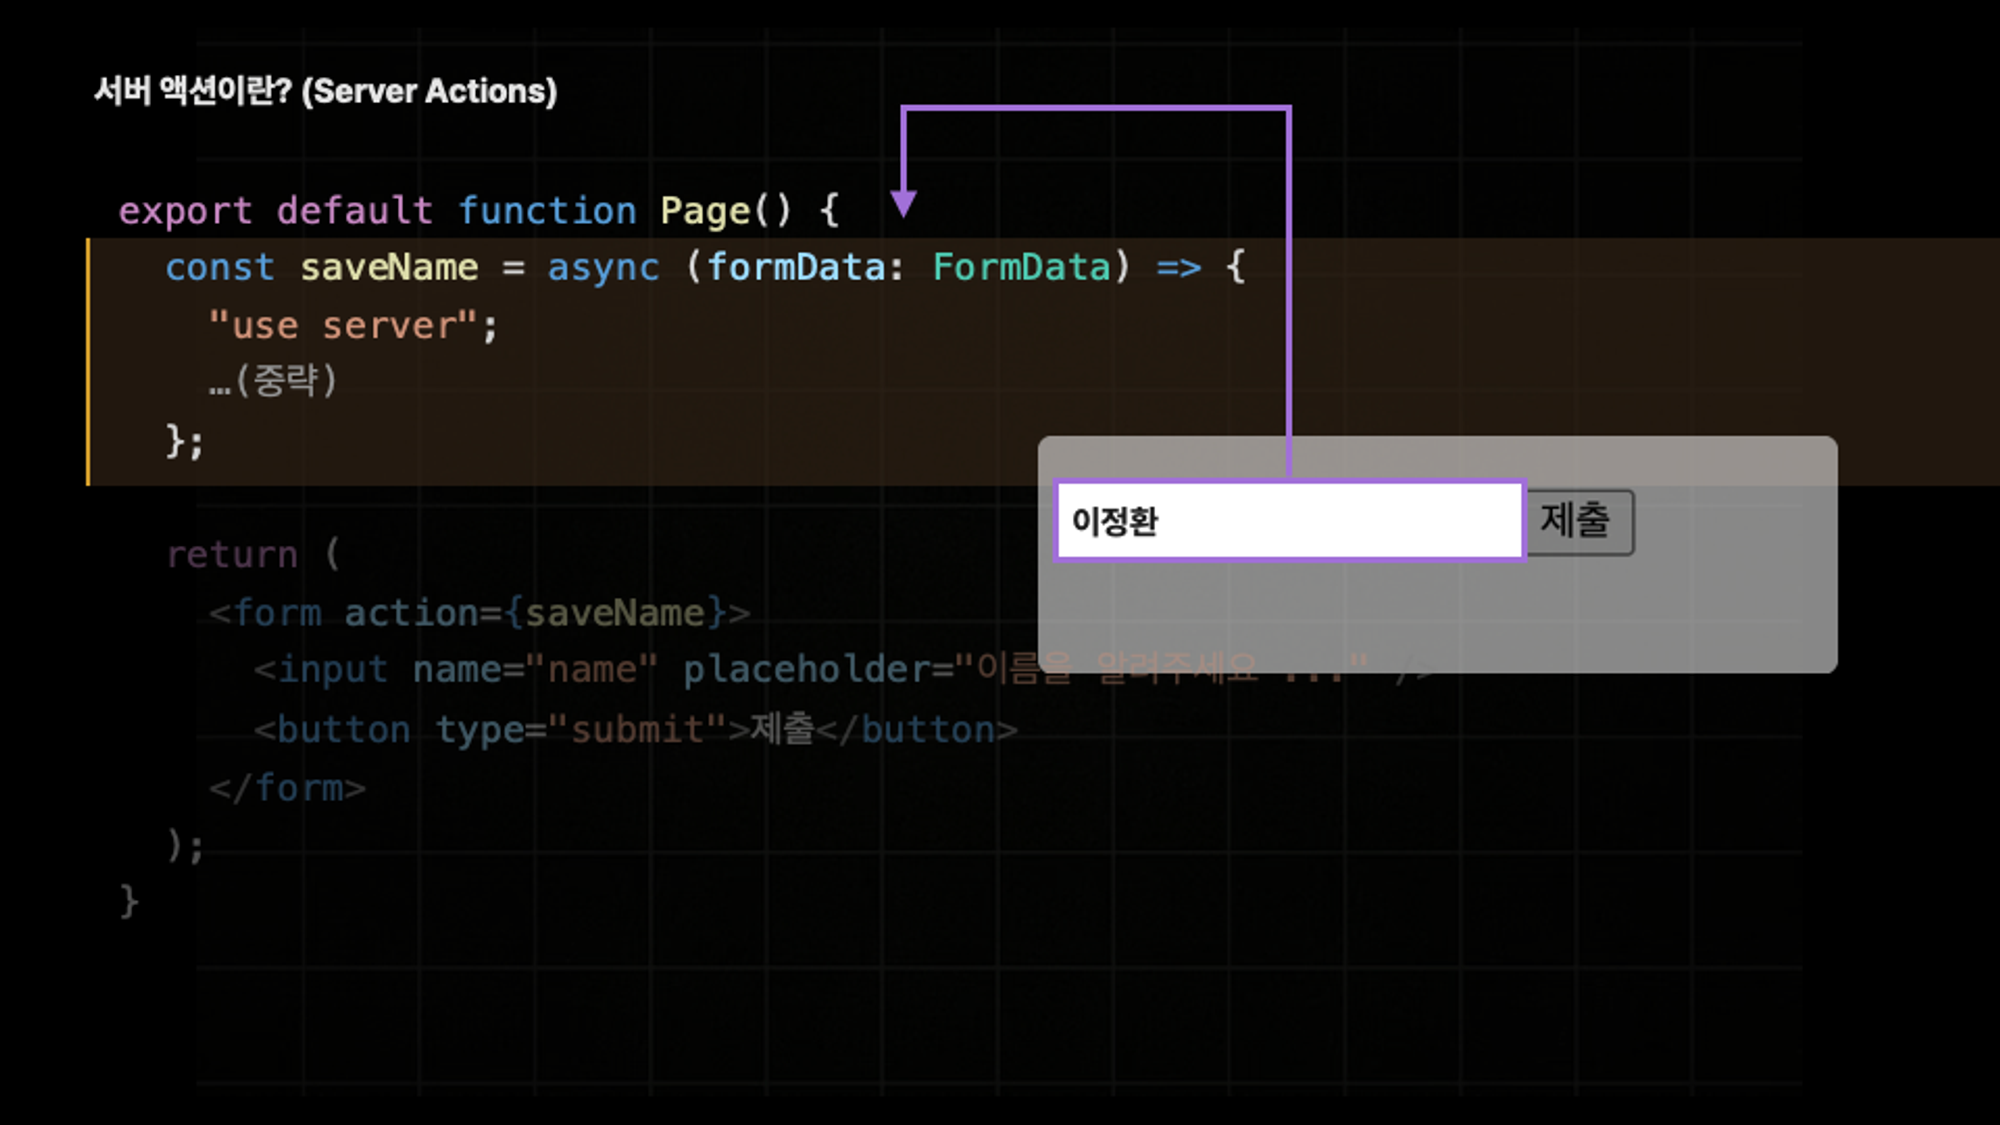Click the export keyword
Viewport: 2000px width, 1125px height.
(185, 211)
